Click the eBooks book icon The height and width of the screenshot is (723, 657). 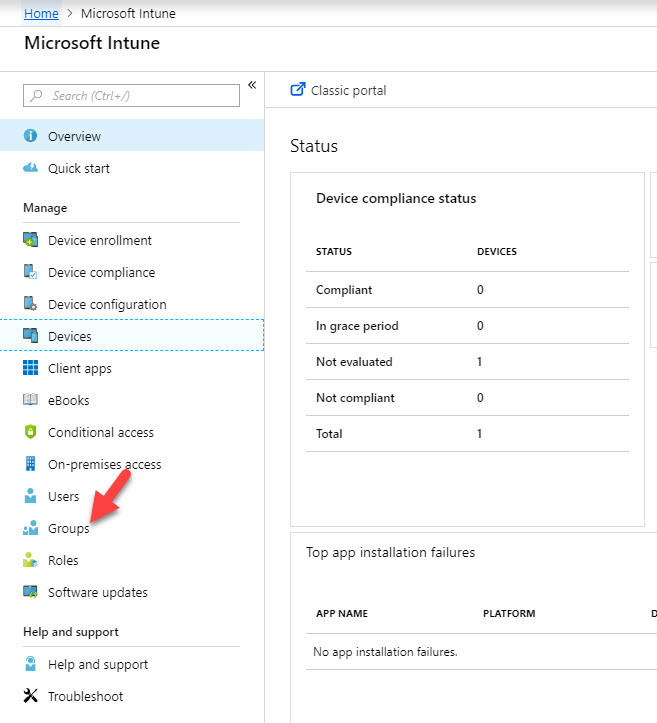tap(30, 401)
